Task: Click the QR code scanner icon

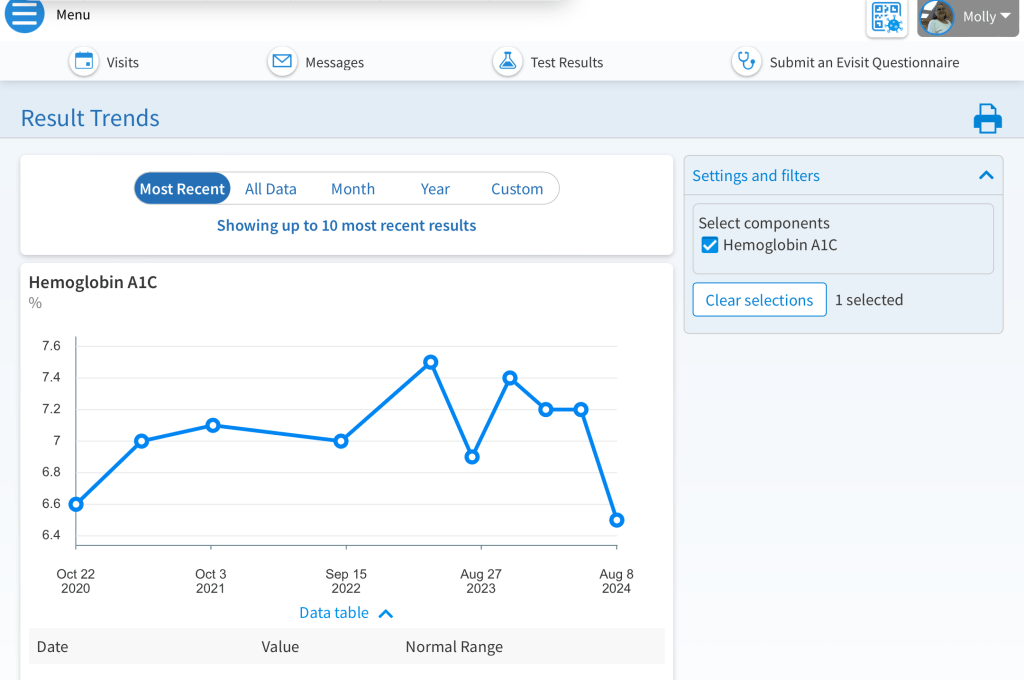Action: 886,17
